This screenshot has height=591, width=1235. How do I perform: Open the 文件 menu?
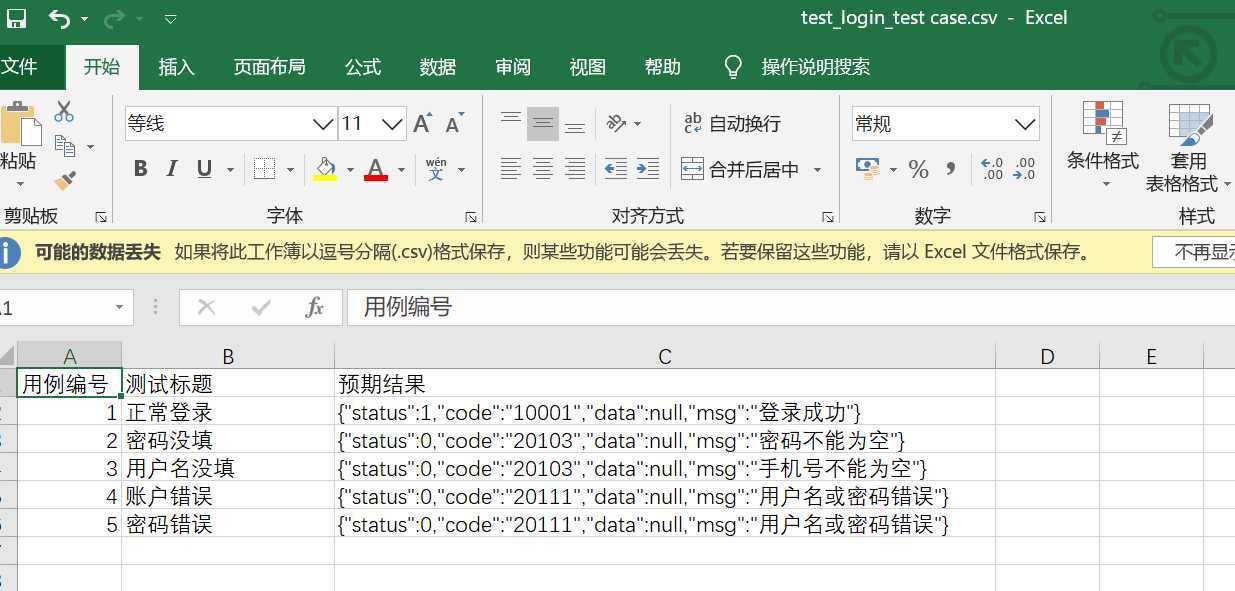[x=22, y=67]
